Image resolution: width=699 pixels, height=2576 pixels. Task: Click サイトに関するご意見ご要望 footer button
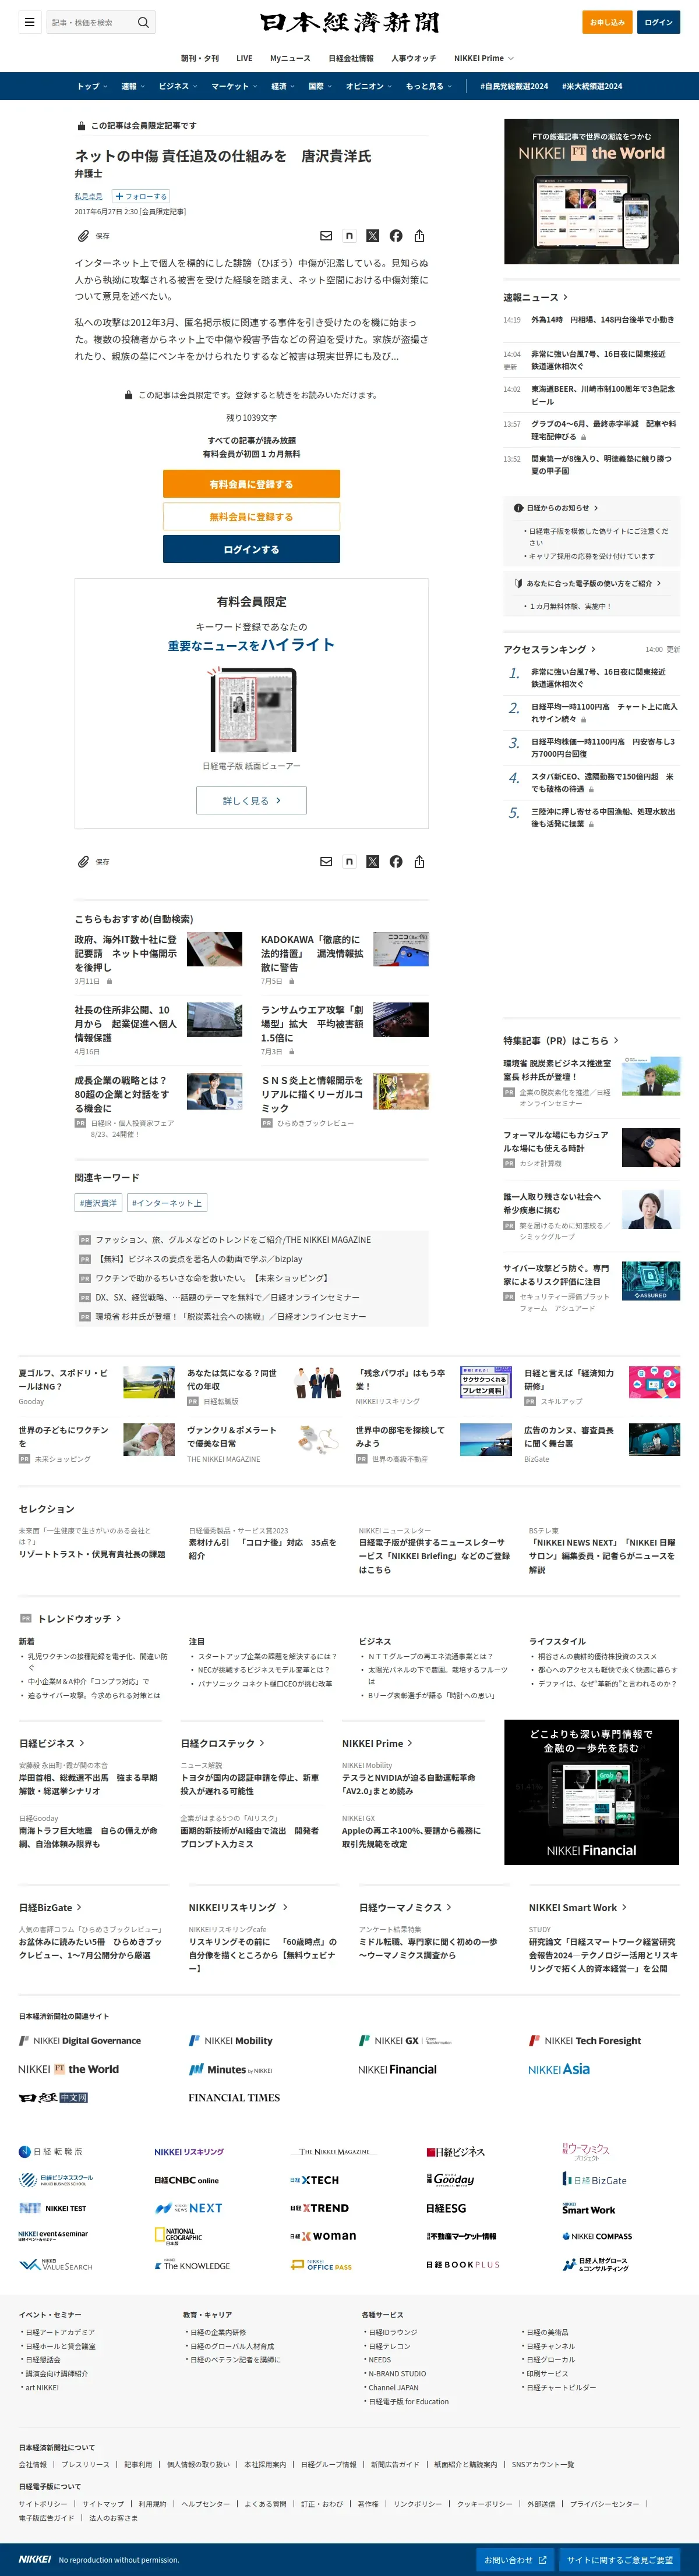pyautogui.click(x=619, y=2559)
